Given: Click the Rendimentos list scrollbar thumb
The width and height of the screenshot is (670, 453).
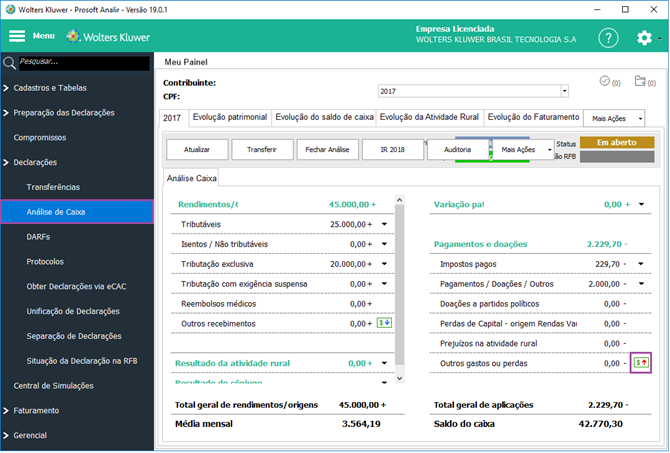Looking at the screenshot, I should (x=400, y=285).
